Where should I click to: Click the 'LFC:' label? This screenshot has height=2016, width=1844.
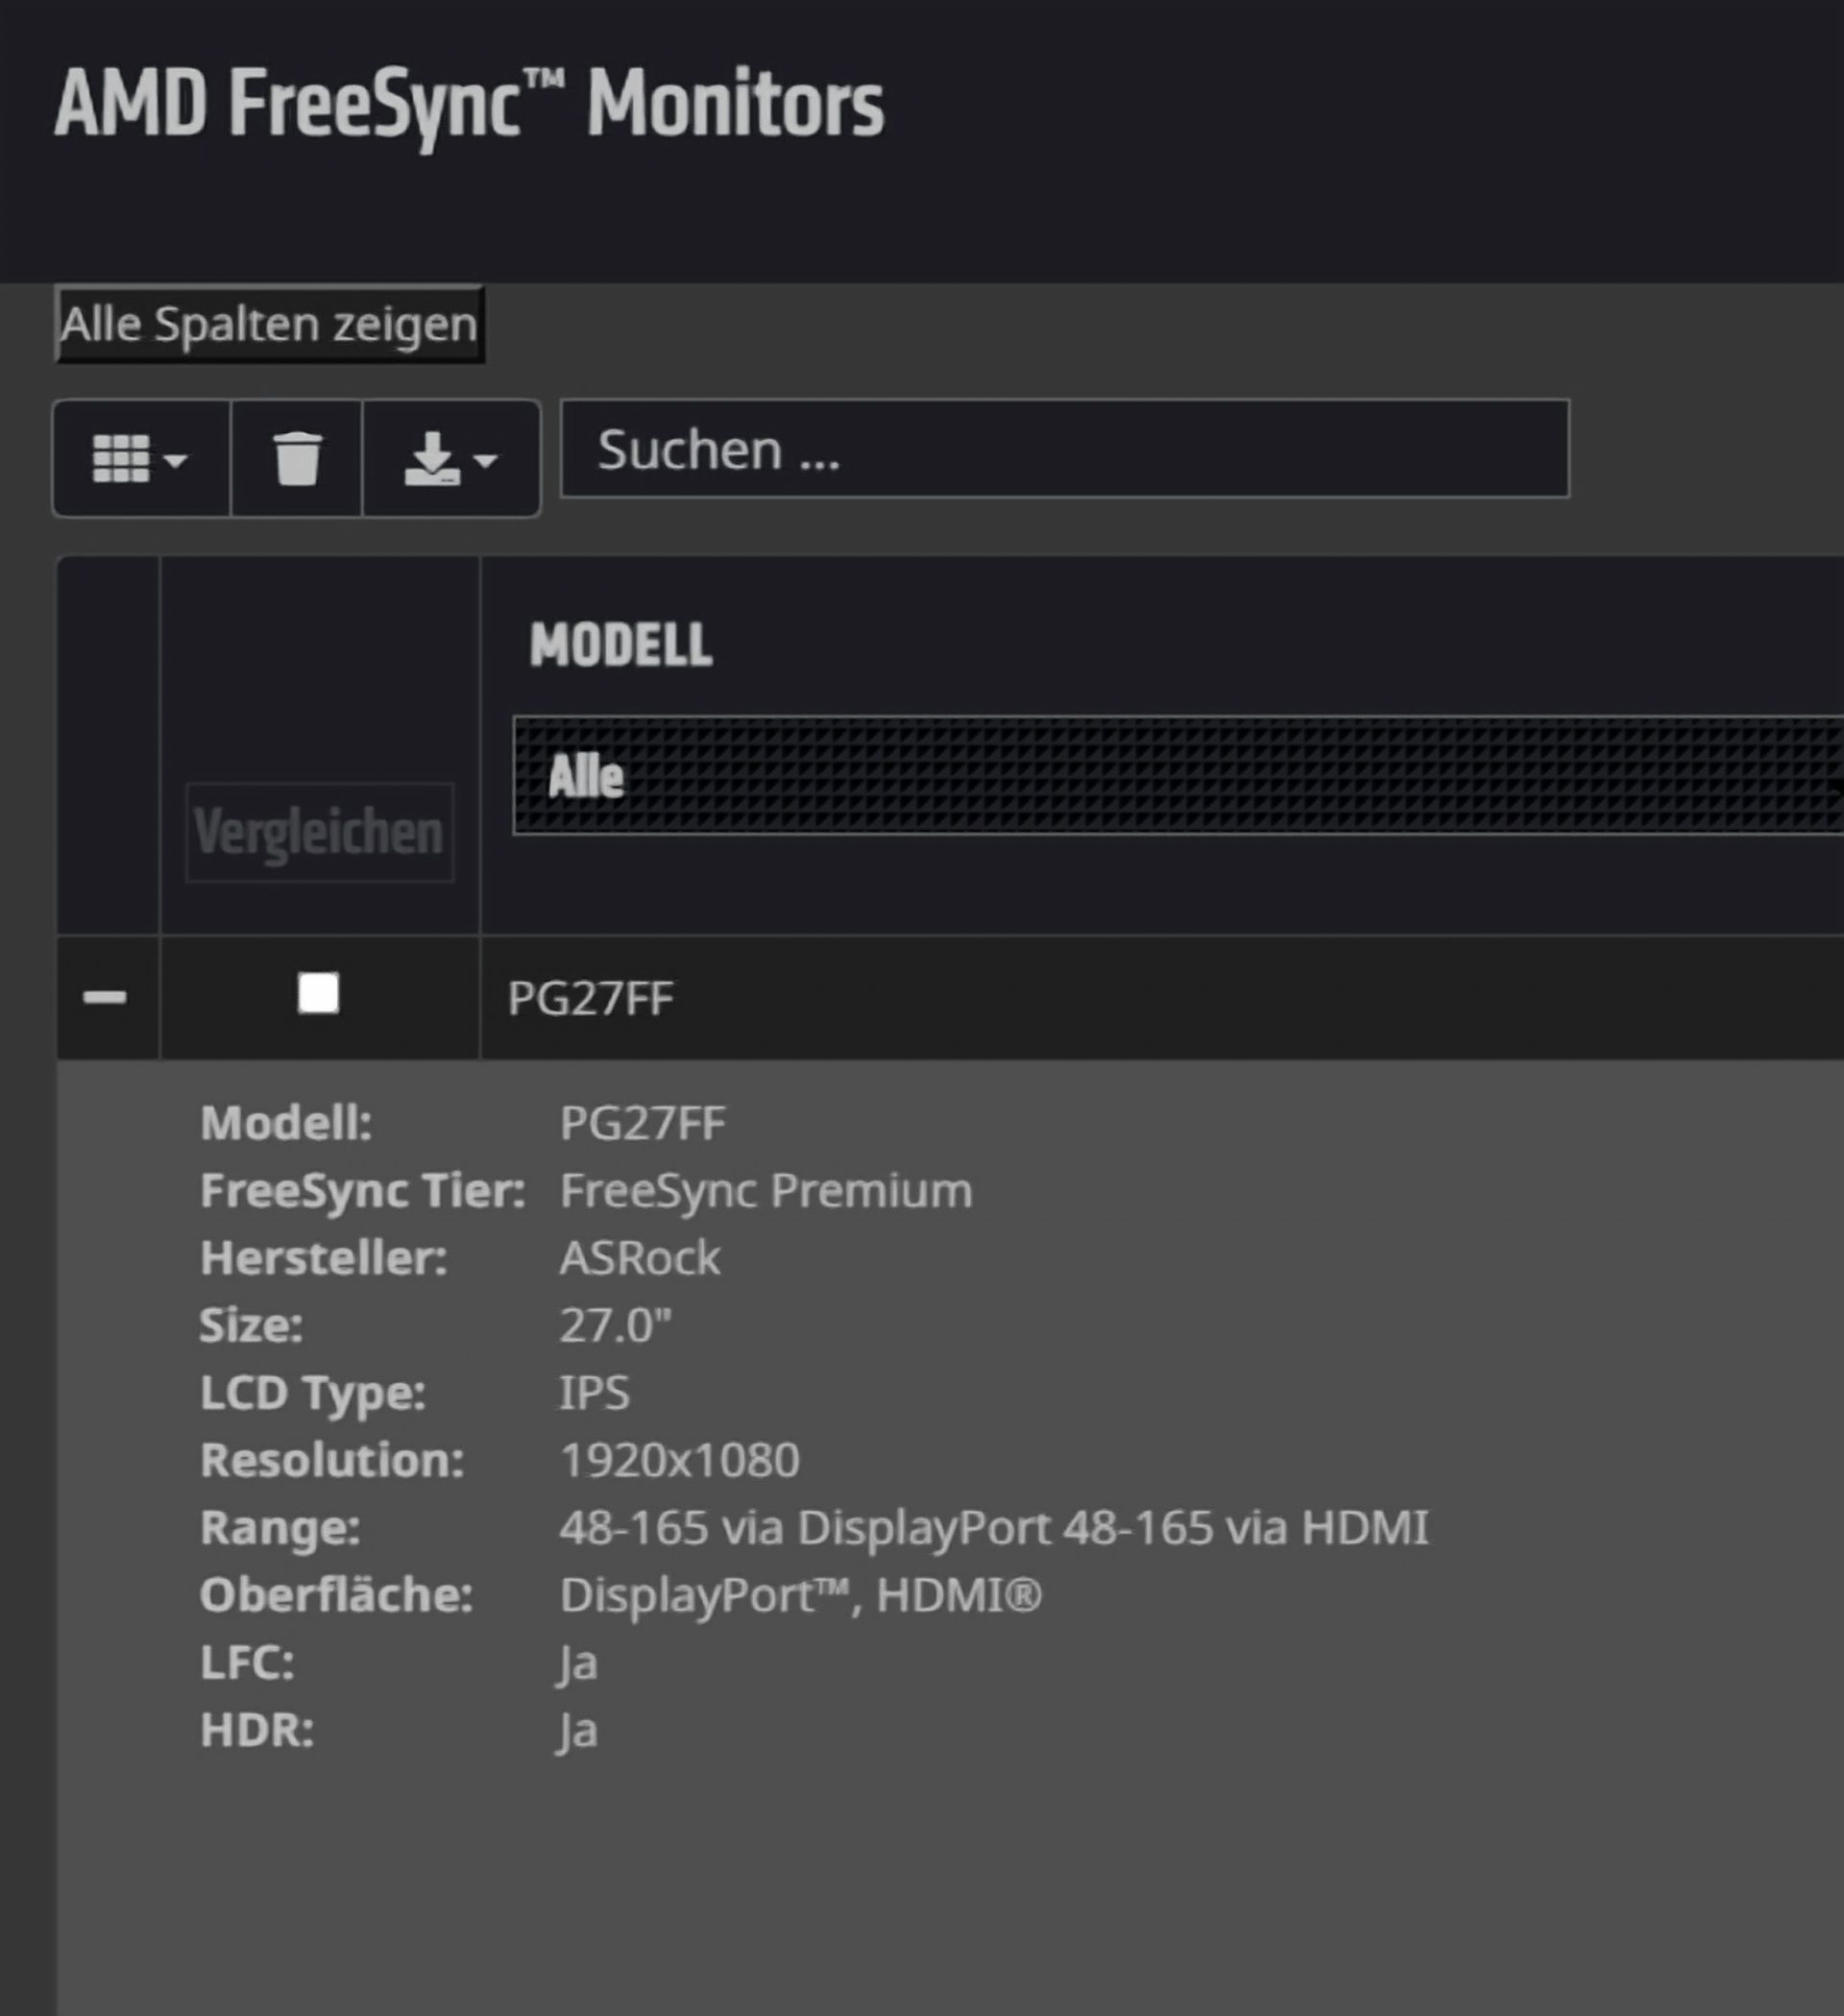pyautogui.click(x=247, y=1663)
